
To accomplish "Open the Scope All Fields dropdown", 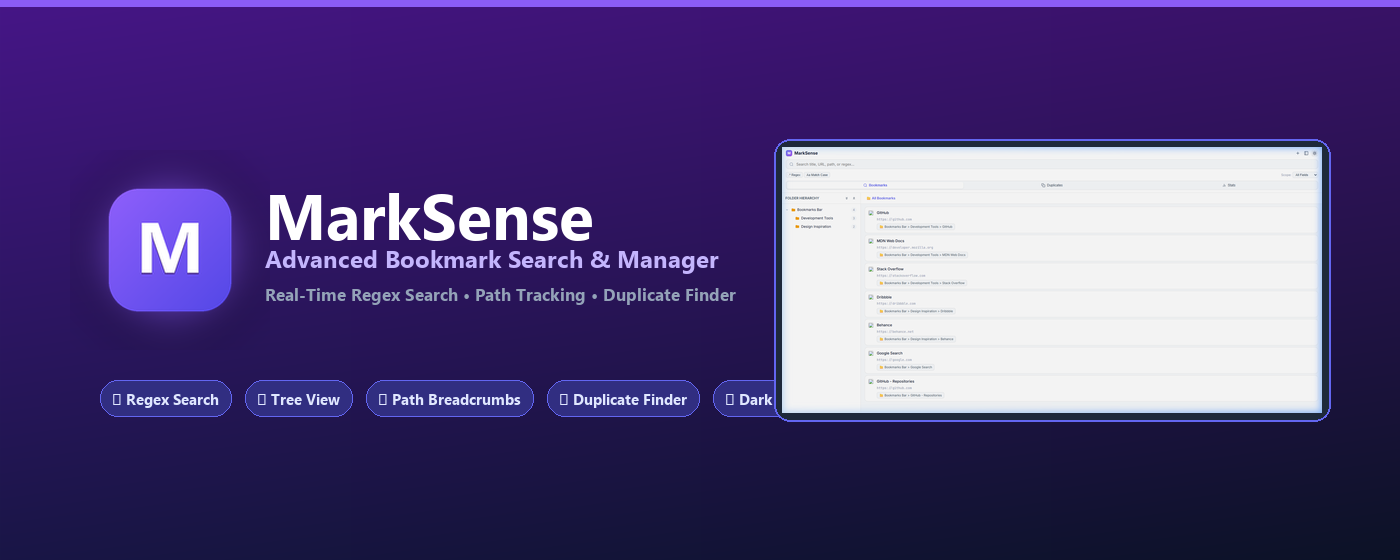I will click(x=1306, y=175).
